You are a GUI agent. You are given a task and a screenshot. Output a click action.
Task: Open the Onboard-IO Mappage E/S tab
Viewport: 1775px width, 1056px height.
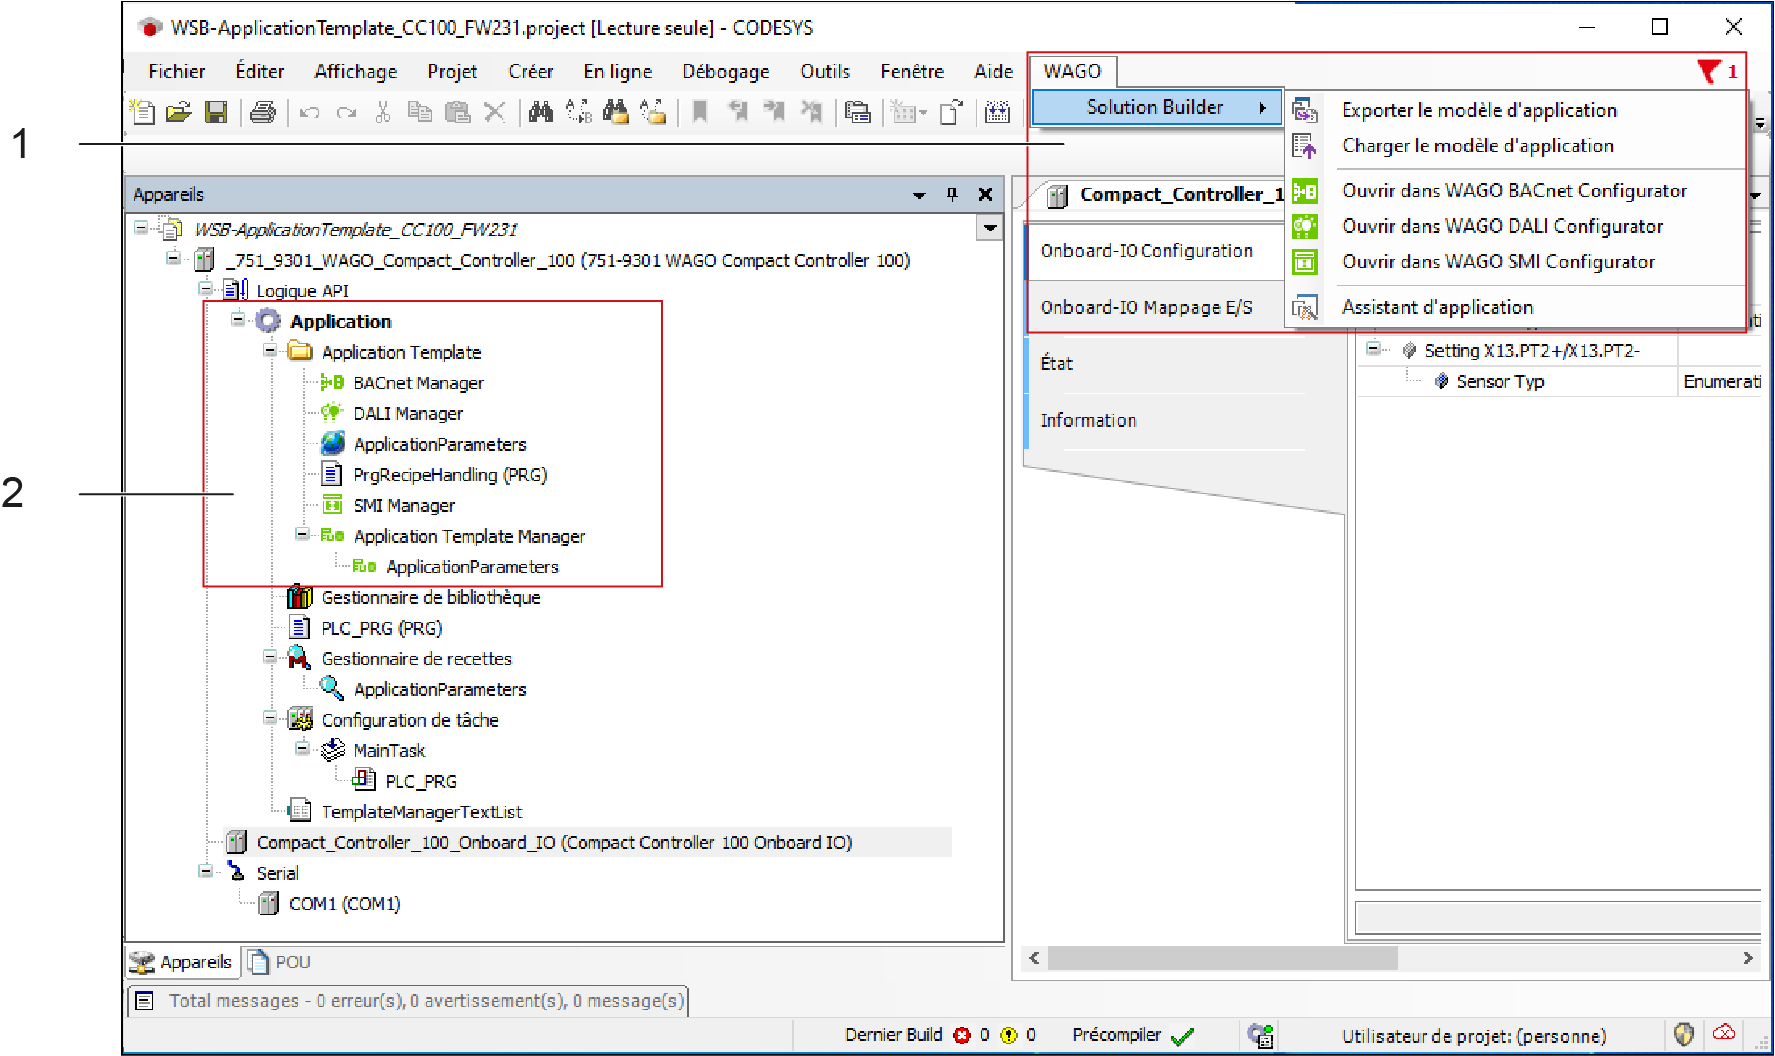click(x=1146, y=308)
